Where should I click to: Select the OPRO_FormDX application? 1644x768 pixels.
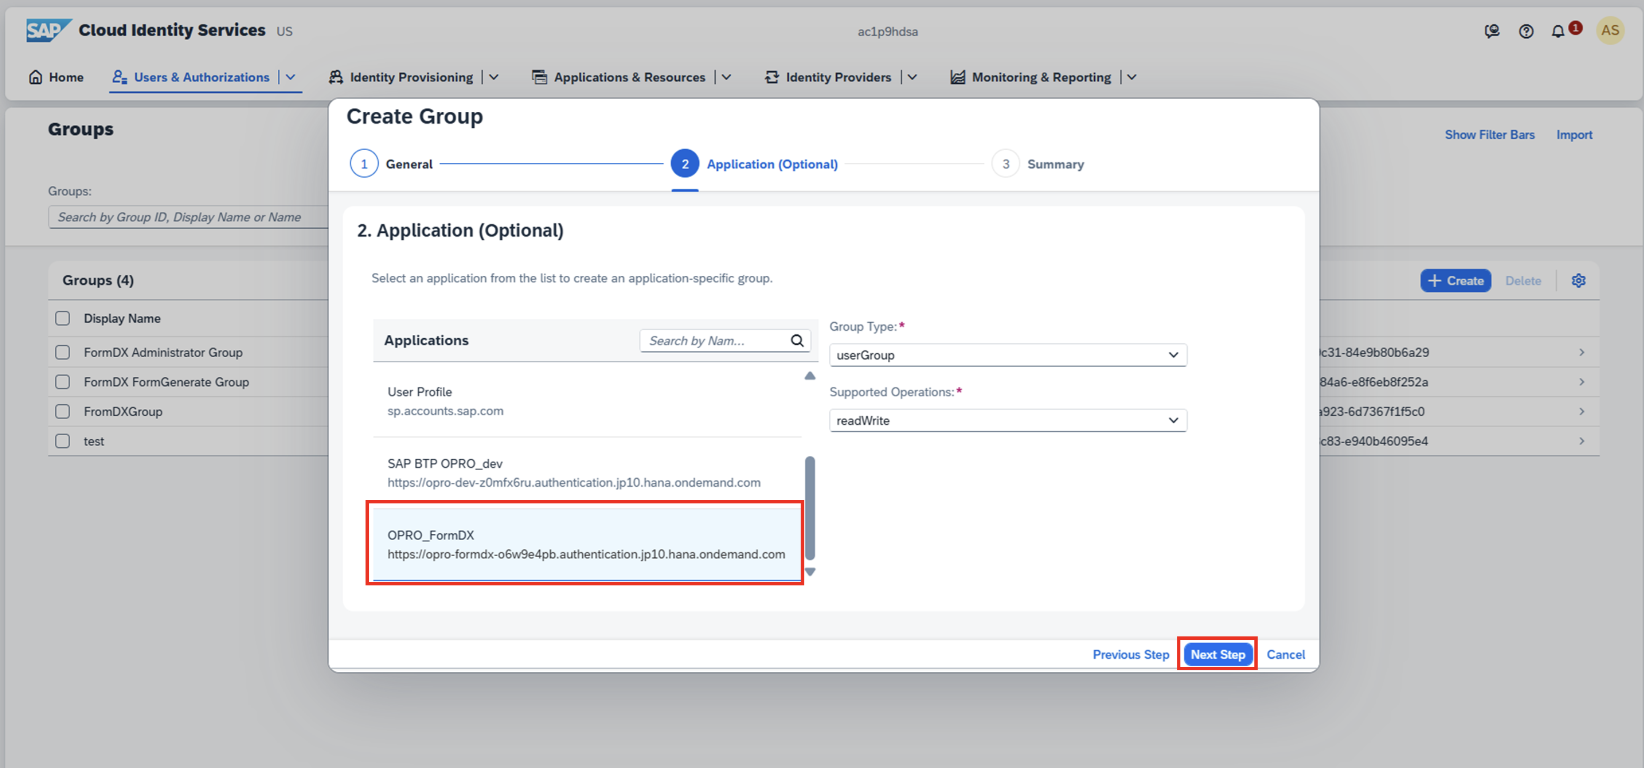[x=585, y=544]
